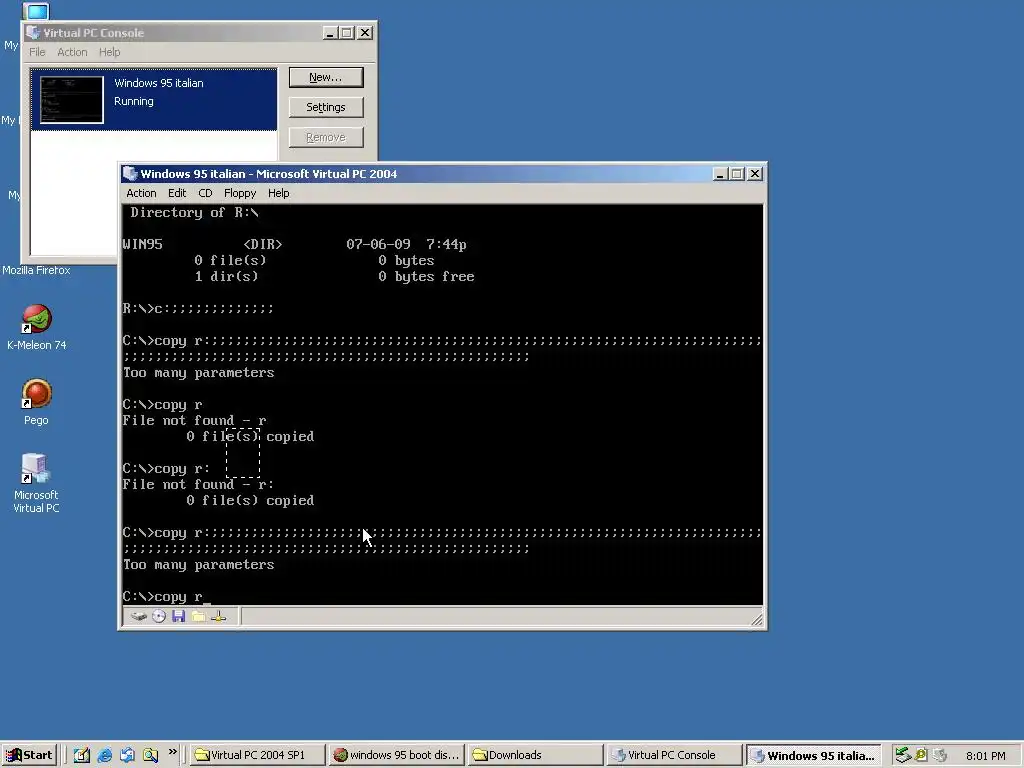Screen dimensions: 1024x768
Task: Open the CD menu
Action: [205, 193]
